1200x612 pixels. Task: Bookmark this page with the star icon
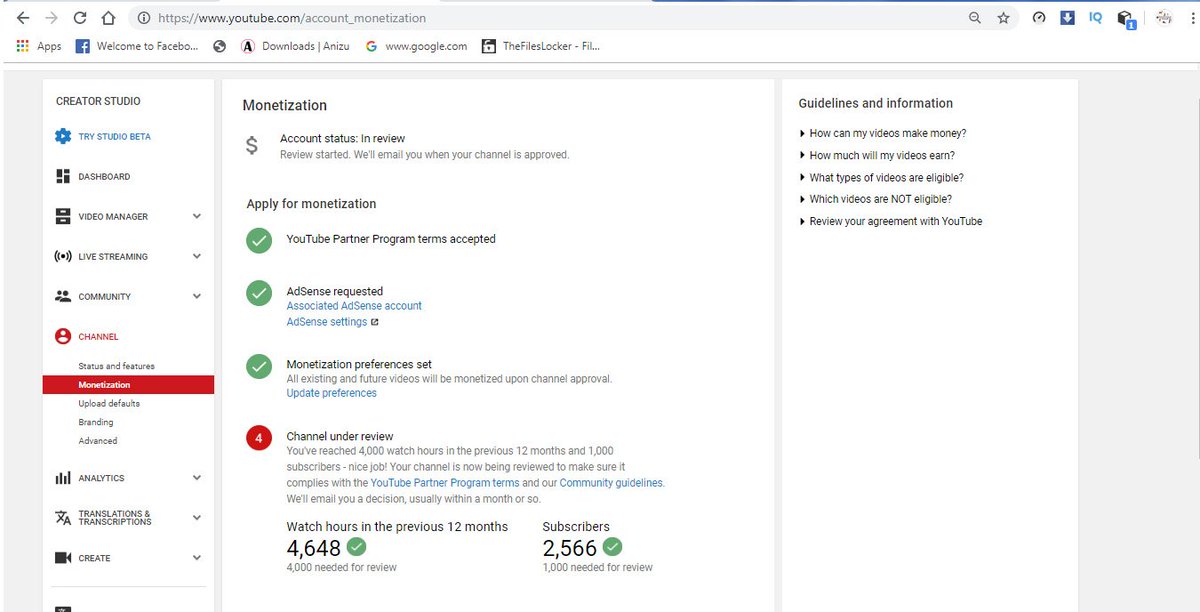(x=1003, y=18)
